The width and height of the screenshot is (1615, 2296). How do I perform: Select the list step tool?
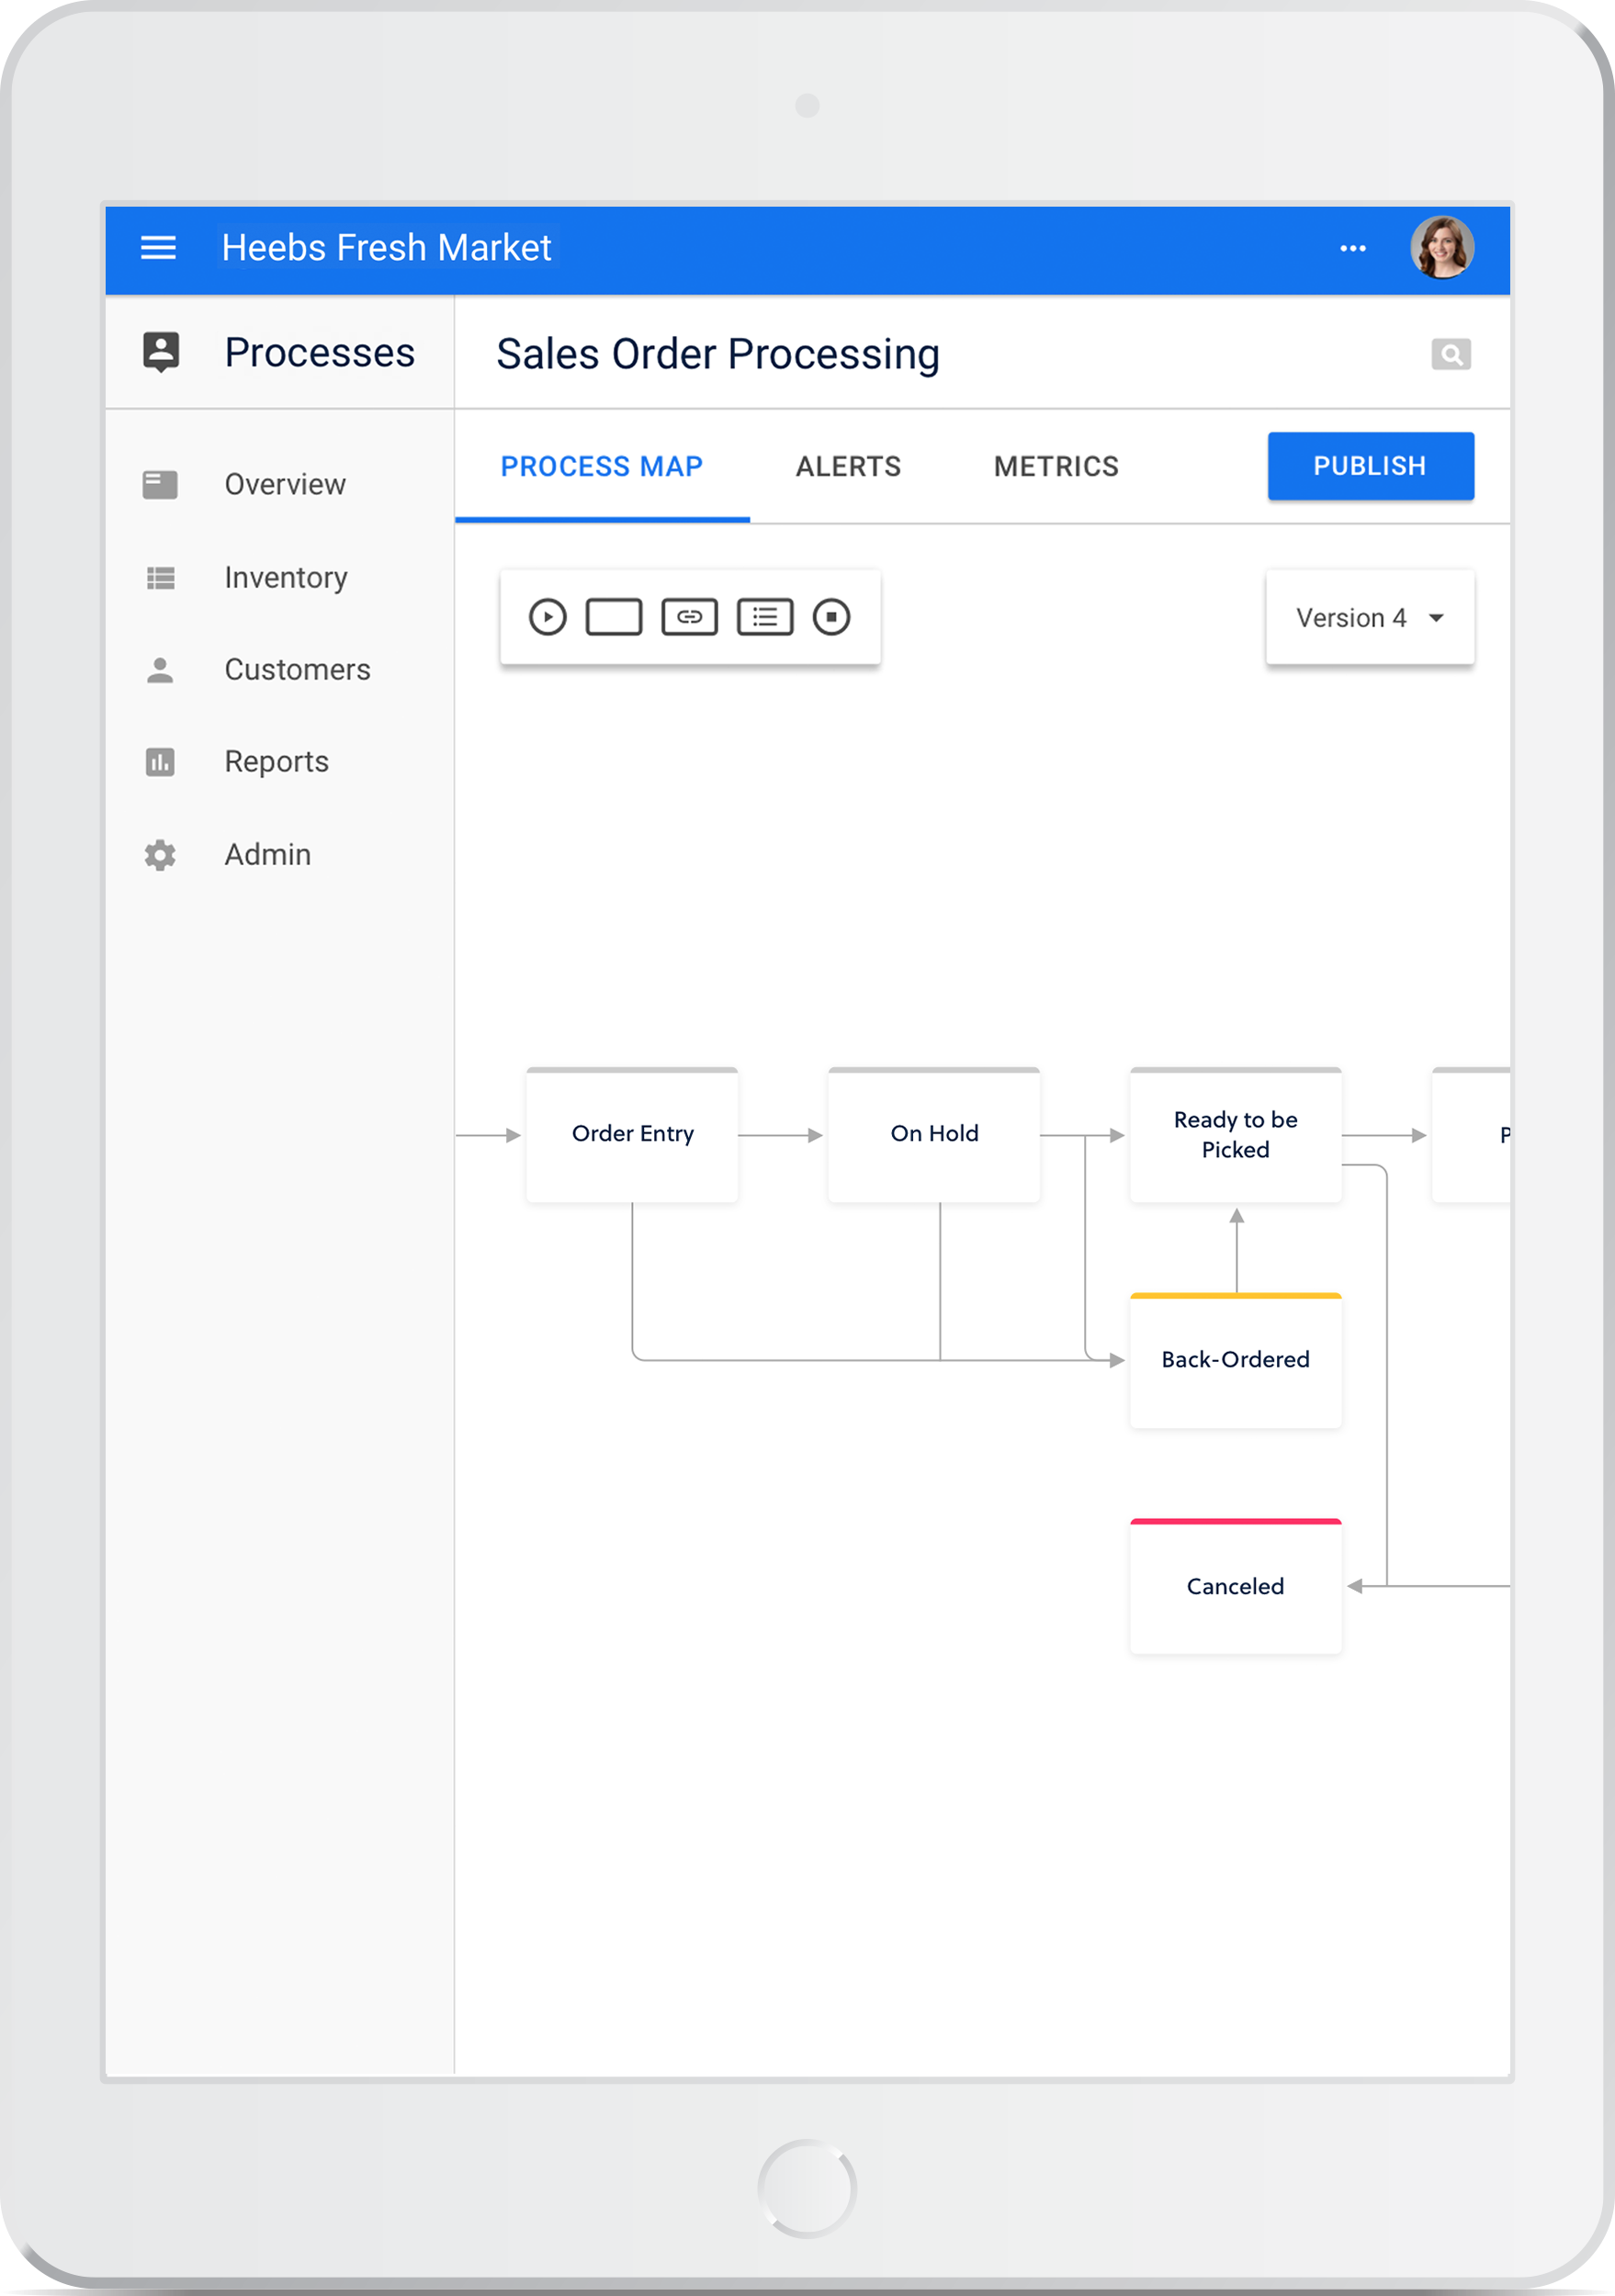765,617
